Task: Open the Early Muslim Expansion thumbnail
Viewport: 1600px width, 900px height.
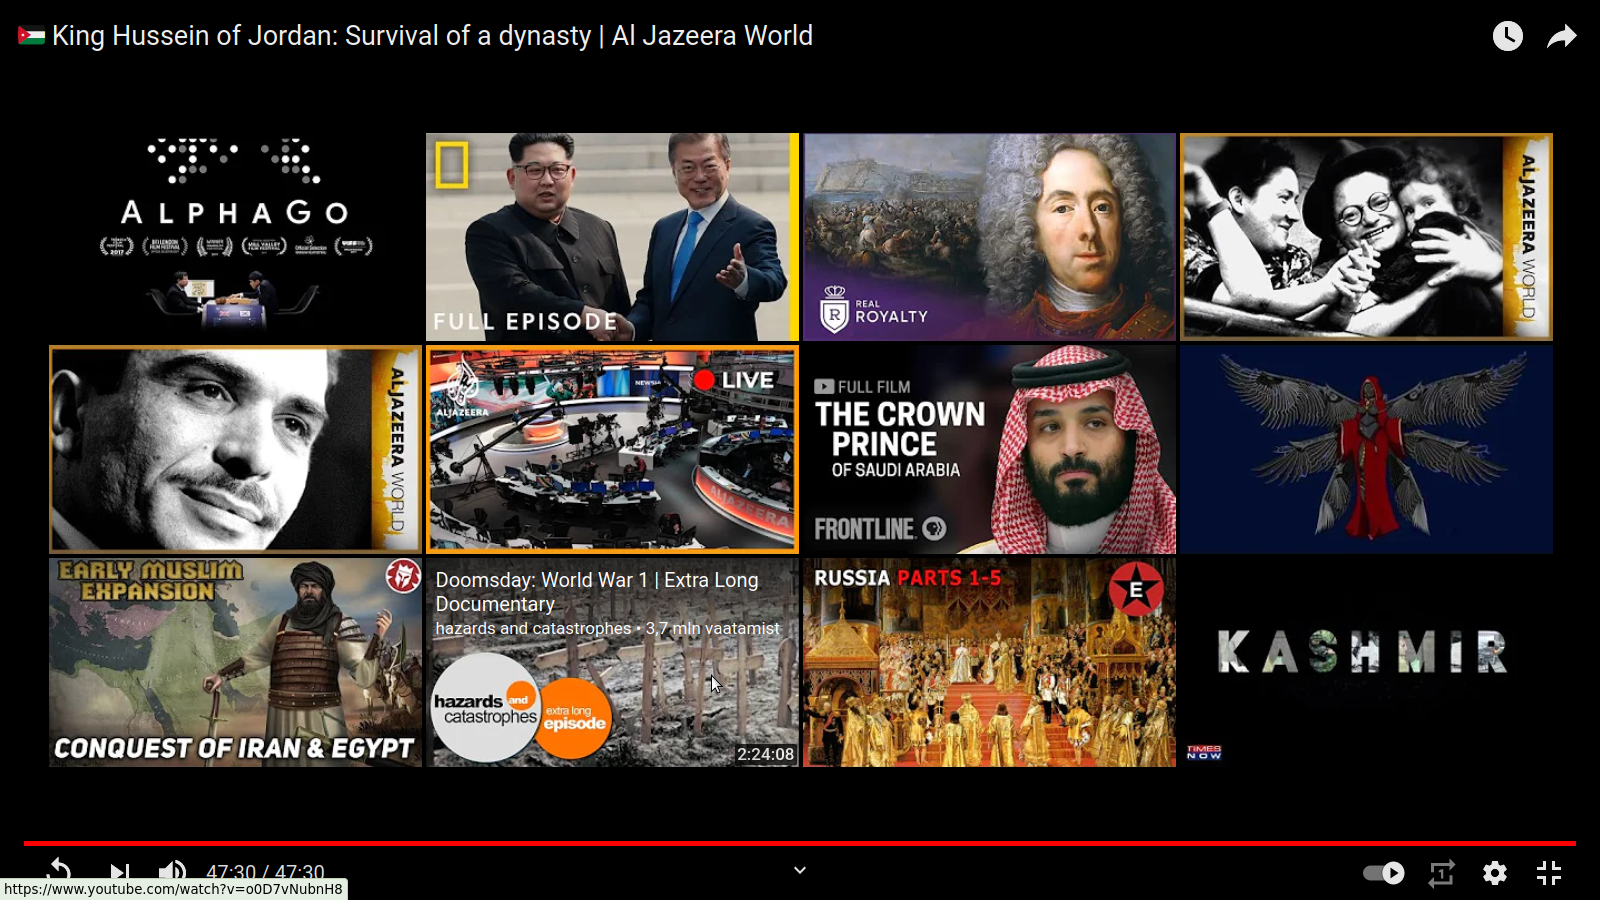Action: [235, 662]
